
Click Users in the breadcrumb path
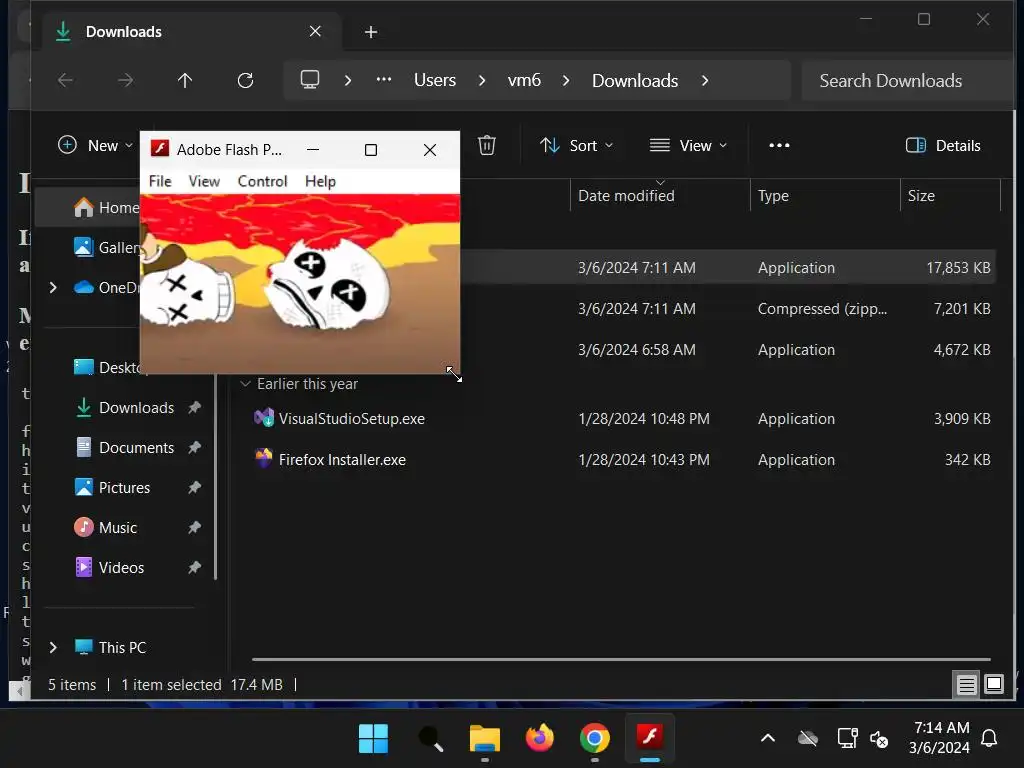435,80
